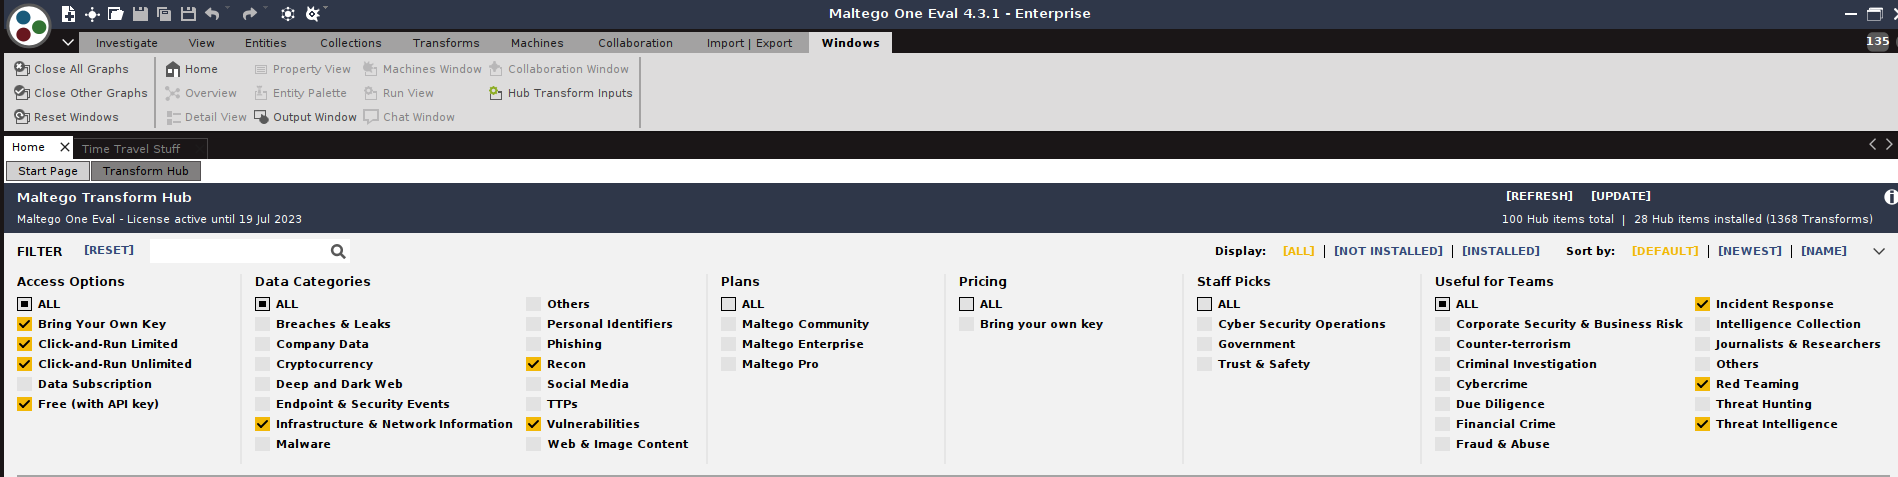Go to the next tab with the right arrow in the tab bar
This screenshot has width=1898, height=477.
coord(1889,145)
